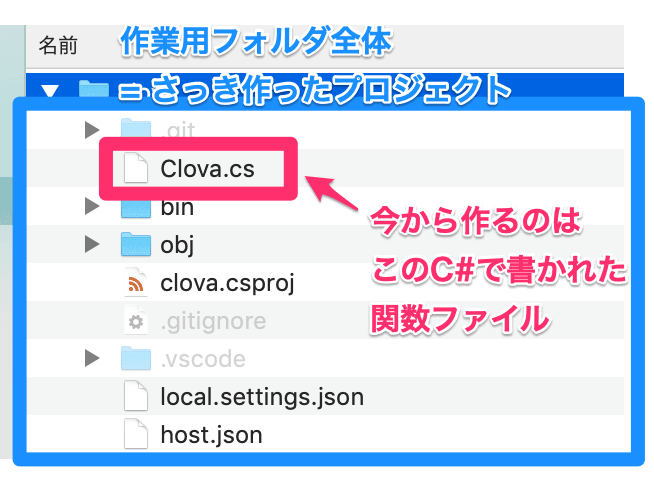Collapse the selected project folder triangle
The height and width of the screenshot is (478, 654).
tap(52, 91)
